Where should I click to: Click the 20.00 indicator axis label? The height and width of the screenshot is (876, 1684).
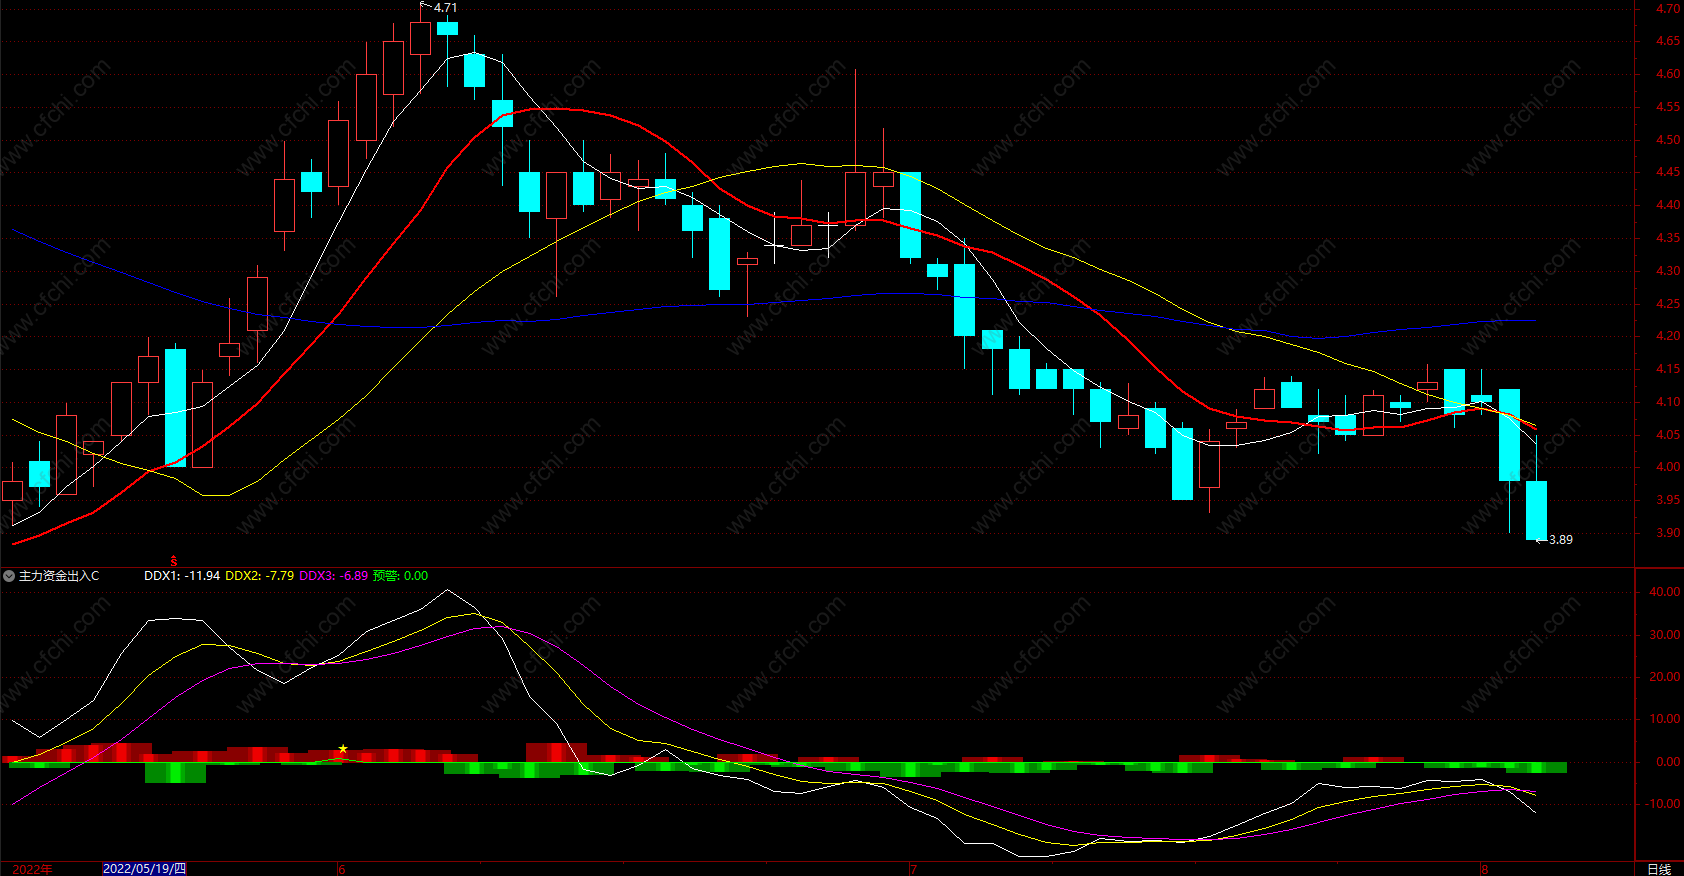pyautogui.click(x=1664, y=677)
